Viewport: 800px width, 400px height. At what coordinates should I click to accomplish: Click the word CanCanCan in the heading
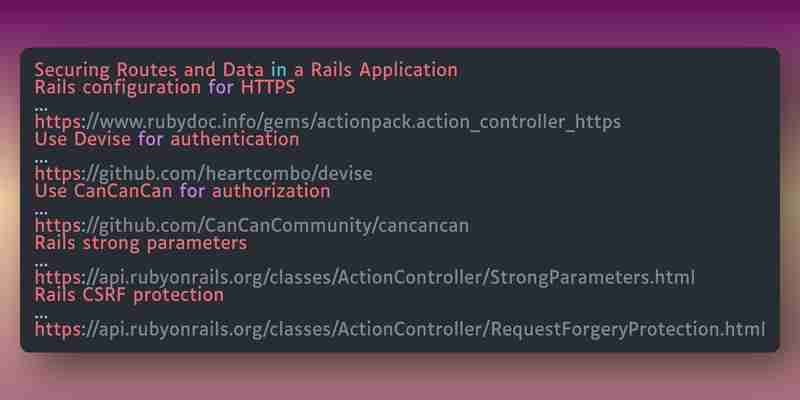click(x=123, y=191)
